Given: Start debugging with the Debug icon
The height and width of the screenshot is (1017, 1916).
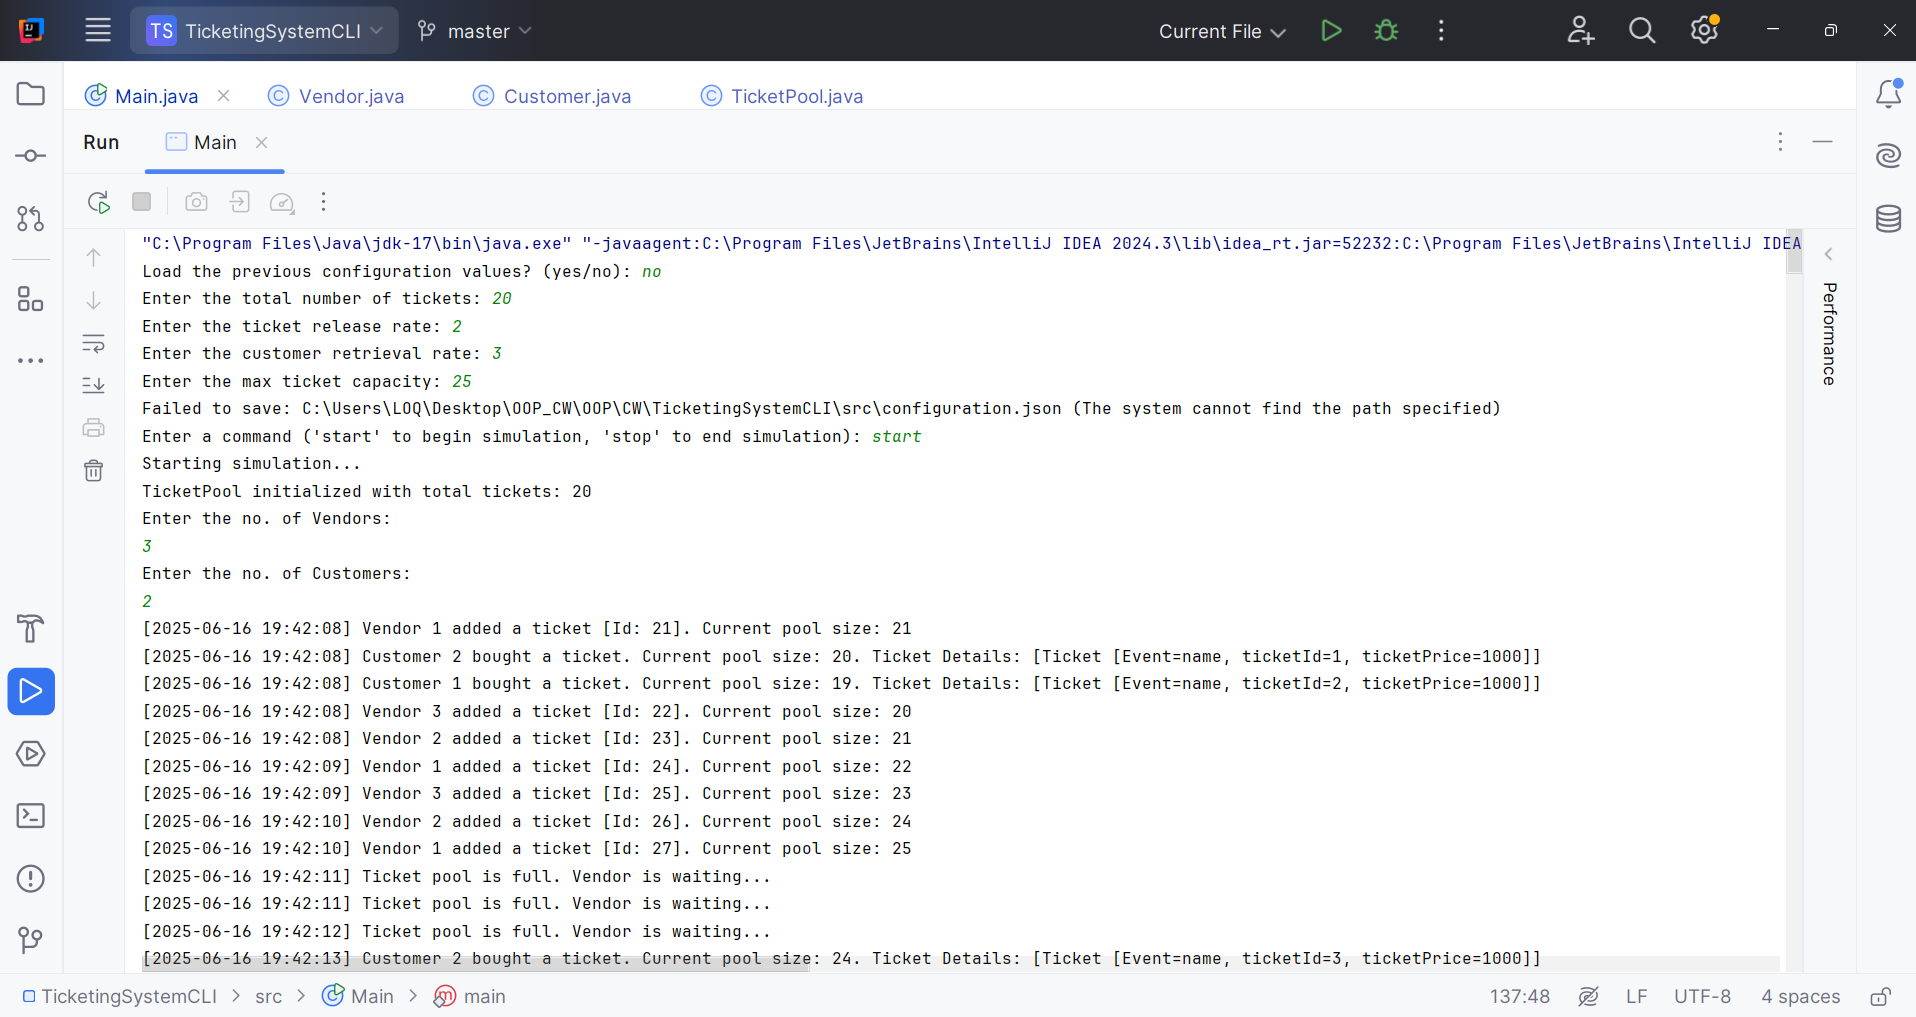Looking at the screenshot, I should click(1386, 31).
